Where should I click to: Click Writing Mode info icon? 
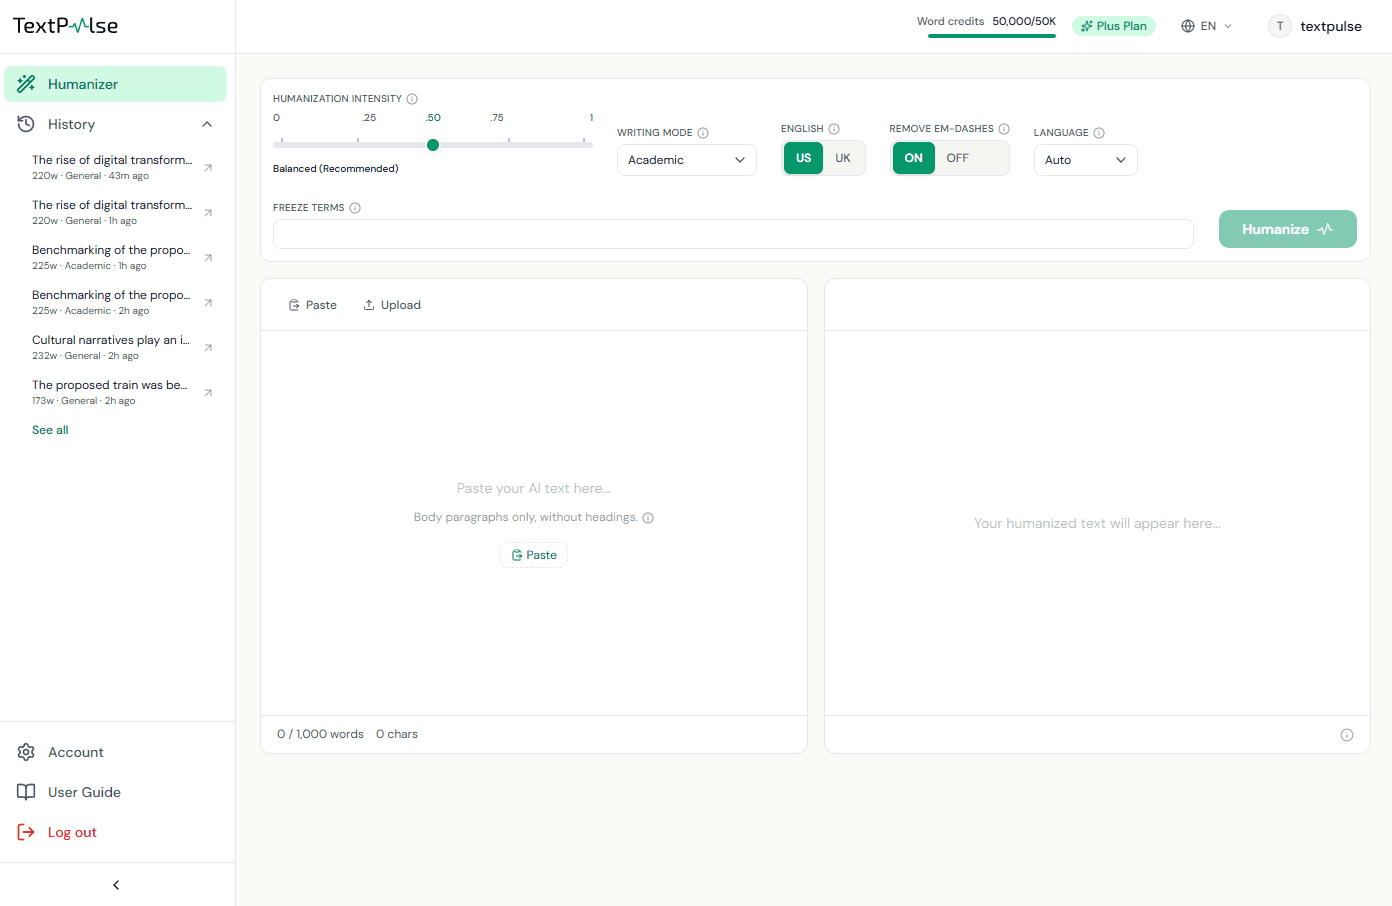703,133
